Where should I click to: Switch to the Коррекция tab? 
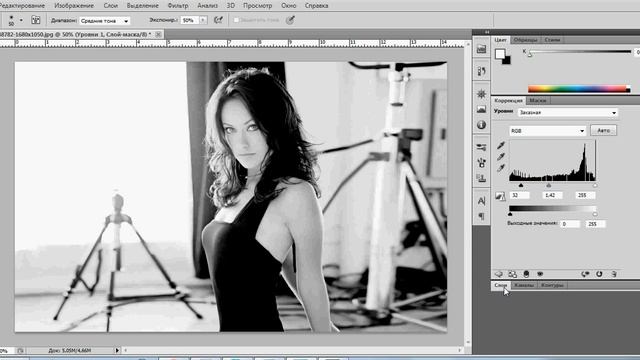tap(509, 100)
